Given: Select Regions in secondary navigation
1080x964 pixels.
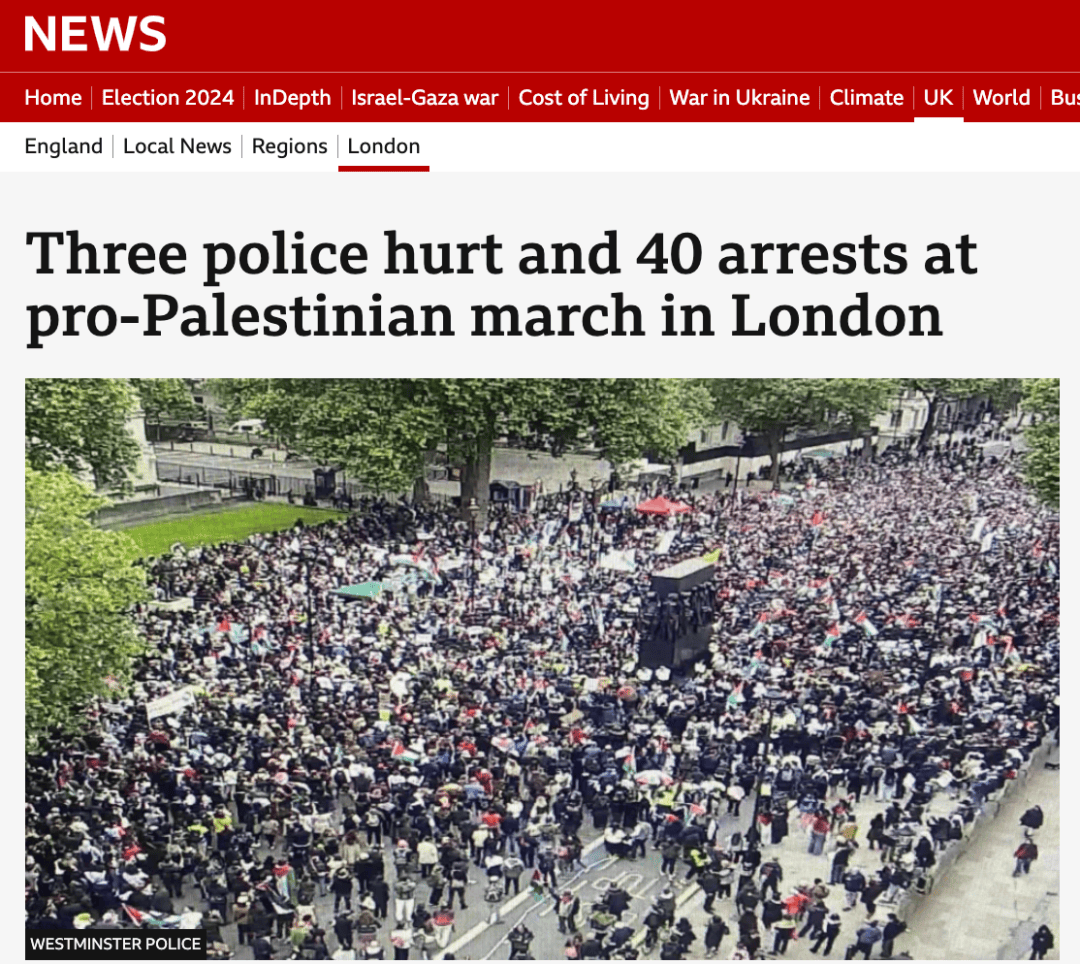Looking at the screenshot, I should click(289, 146).
